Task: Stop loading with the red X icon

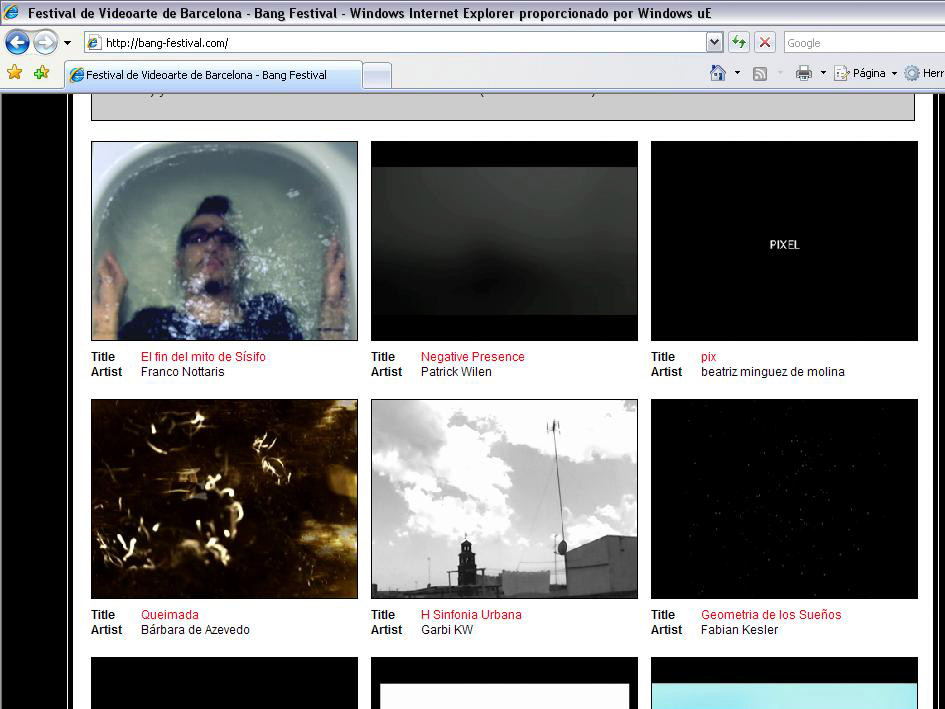Action: (765, 43)
